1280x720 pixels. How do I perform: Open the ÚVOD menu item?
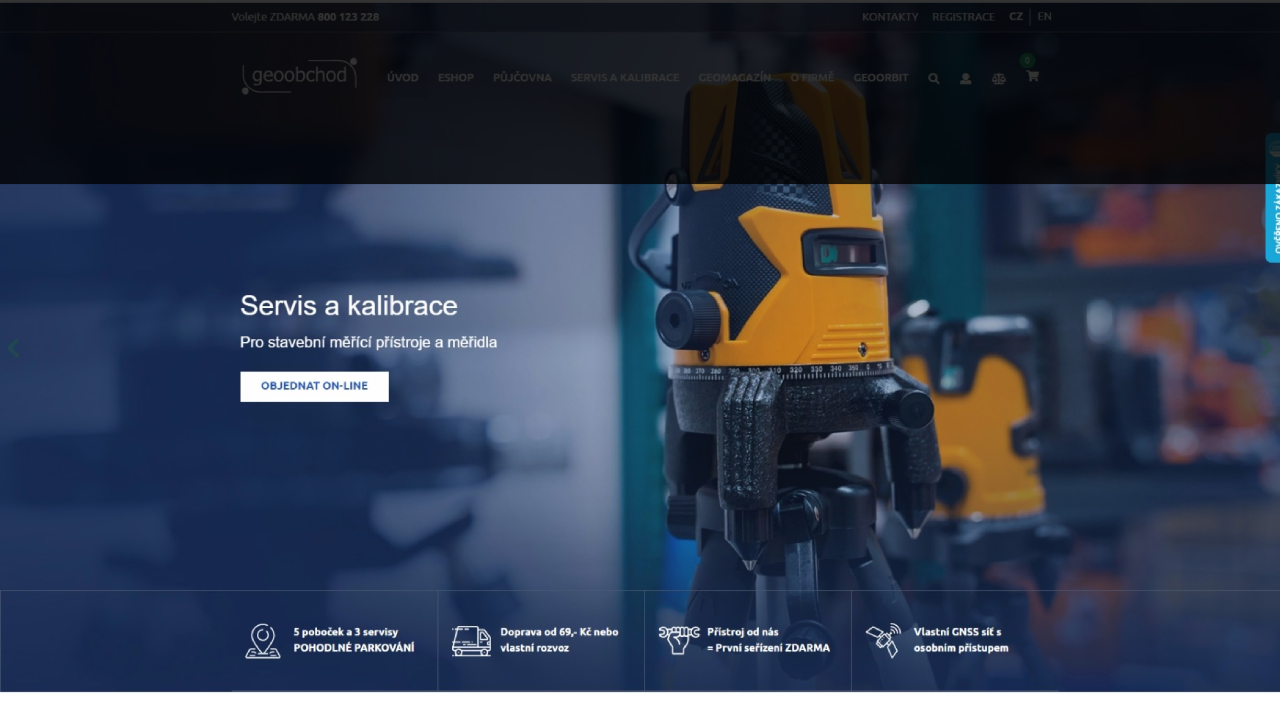click(403, 78)
